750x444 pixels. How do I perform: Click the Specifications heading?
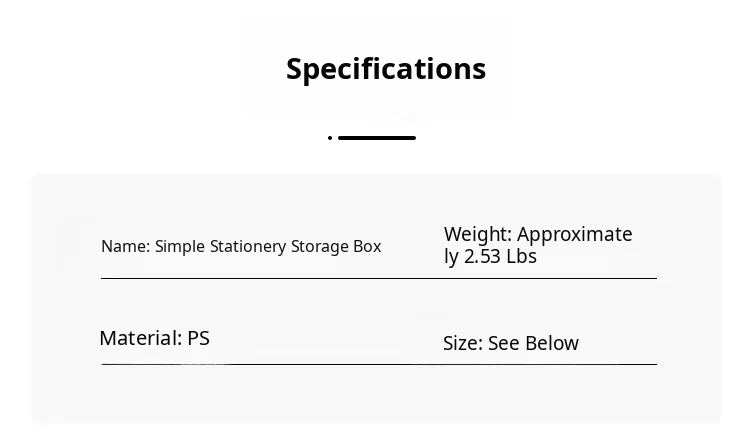pyautogui.click(x=386, y=69)
